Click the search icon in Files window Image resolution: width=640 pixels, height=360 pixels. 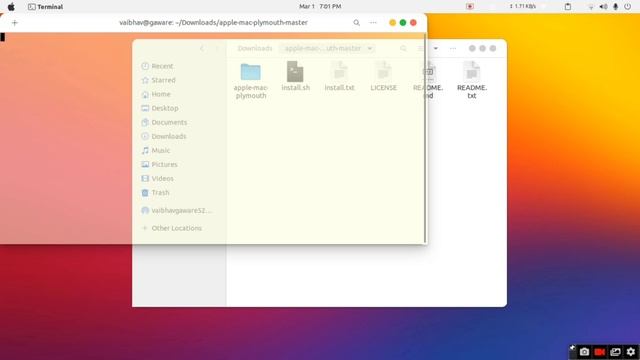(403, 49)
